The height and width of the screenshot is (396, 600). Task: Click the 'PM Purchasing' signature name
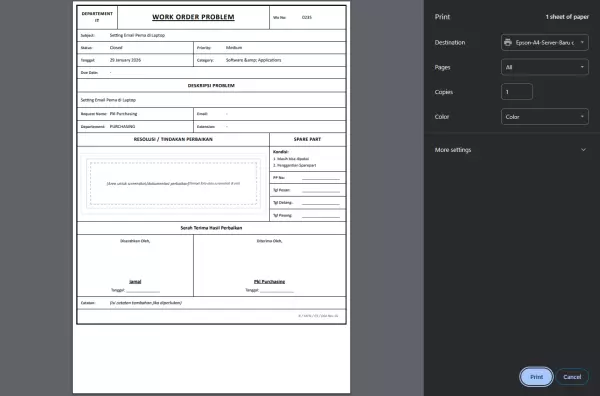pyautogui.click(x=269, y=282)
